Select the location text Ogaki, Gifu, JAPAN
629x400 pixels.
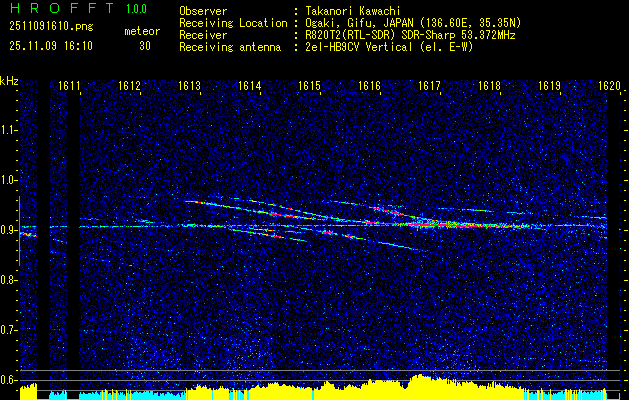[x=359, y=23]
